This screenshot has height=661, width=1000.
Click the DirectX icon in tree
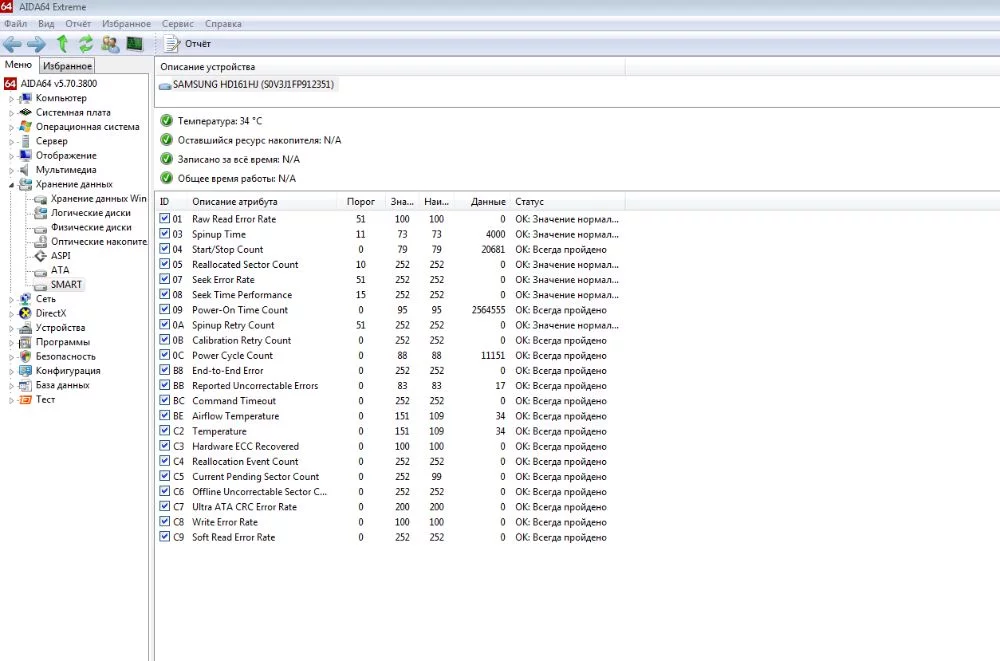26,313
